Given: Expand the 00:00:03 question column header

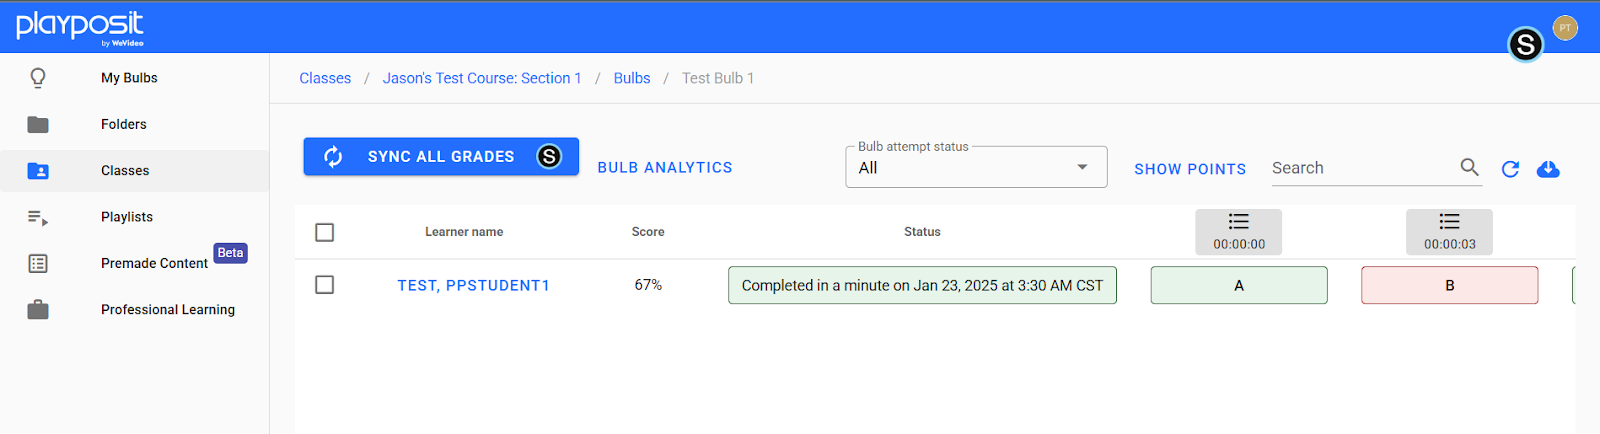Looking at the screenshot, I should (x=1449, y=232).
